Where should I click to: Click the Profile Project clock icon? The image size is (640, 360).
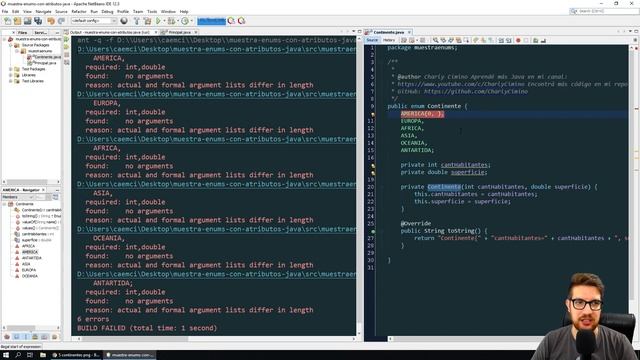coord(185,21)
